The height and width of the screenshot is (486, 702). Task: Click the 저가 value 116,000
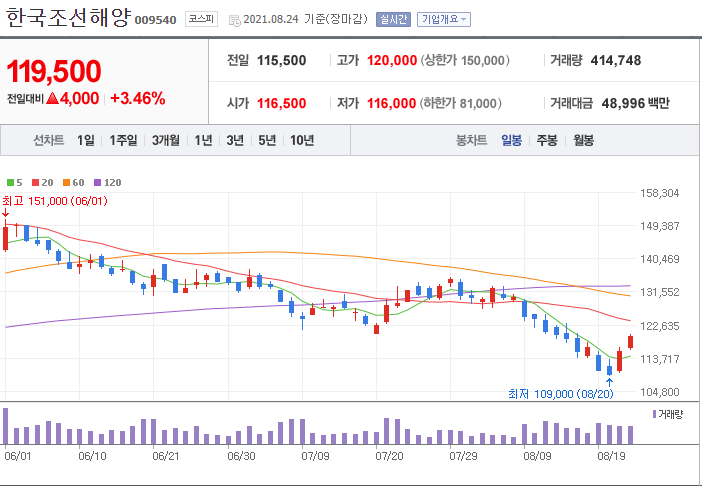[392, 103]
